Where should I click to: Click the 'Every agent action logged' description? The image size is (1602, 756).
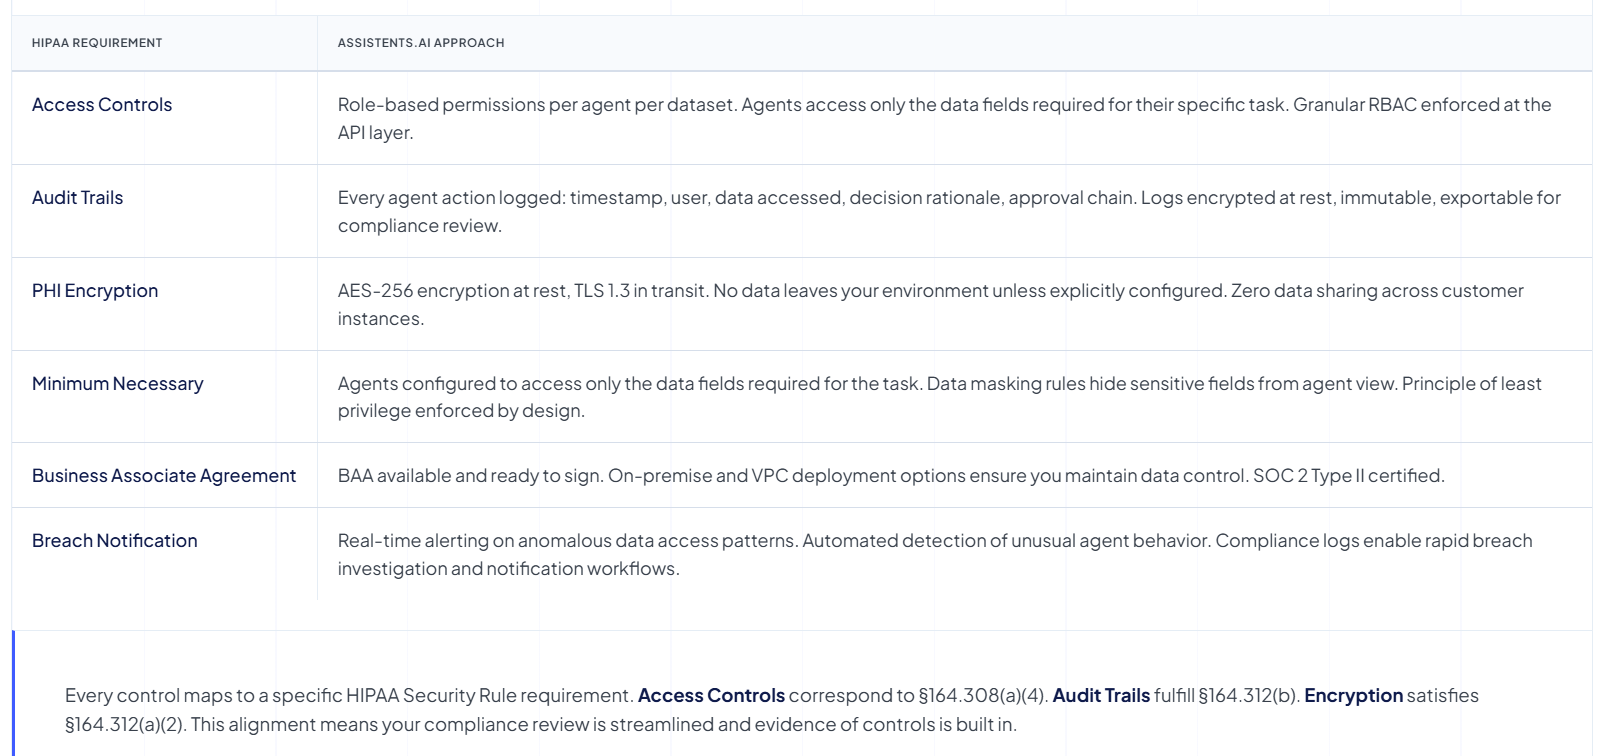(949, 211)
